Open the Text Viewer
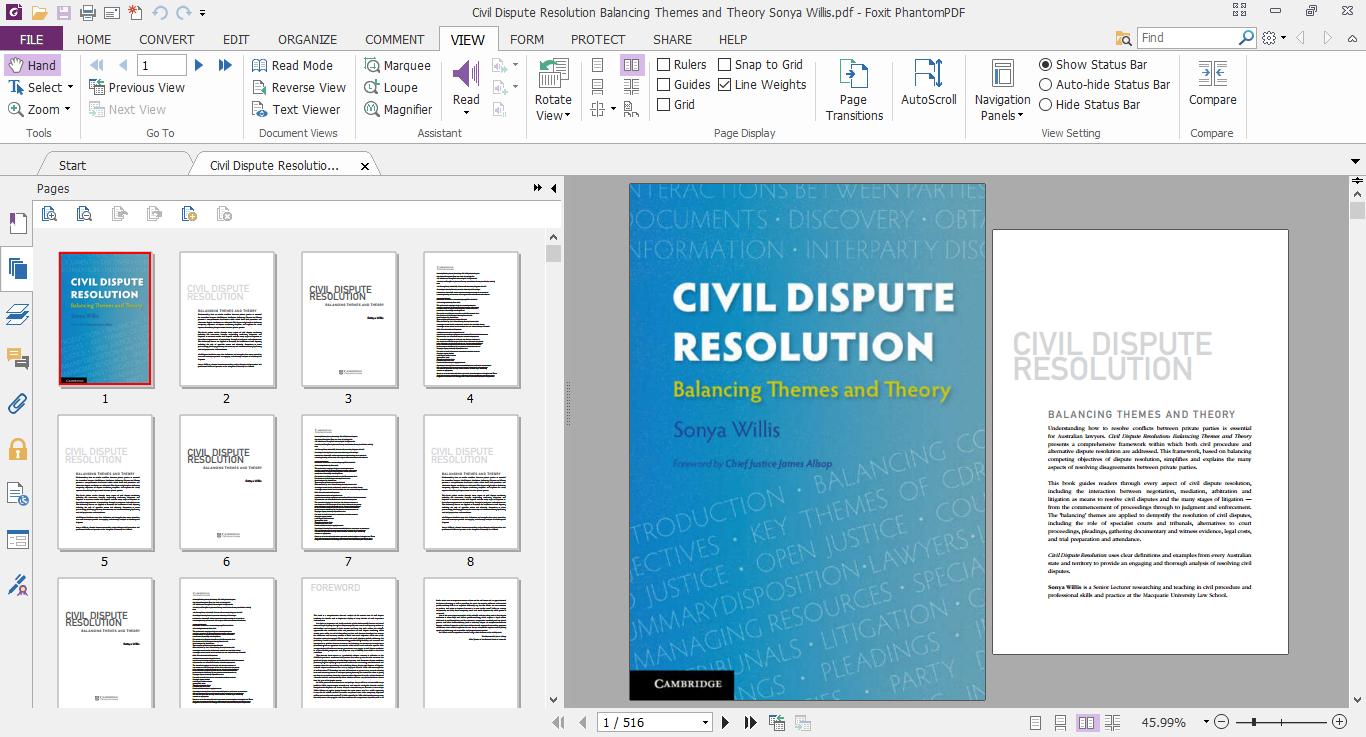This screenshot has height=737, width=1366. (x=296, y=109)
